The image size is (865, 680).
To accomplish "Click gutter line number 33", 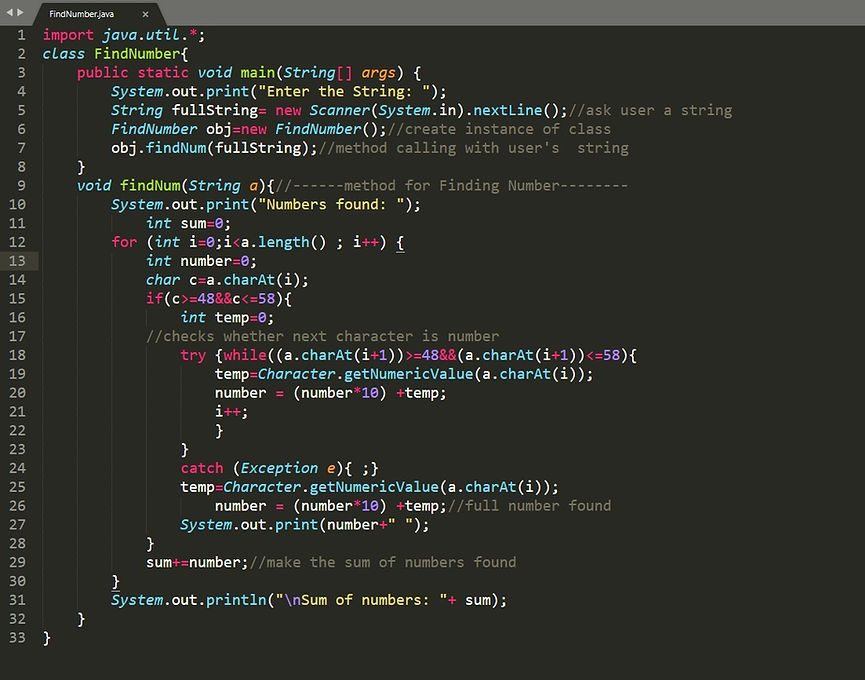I will point(17,638).
